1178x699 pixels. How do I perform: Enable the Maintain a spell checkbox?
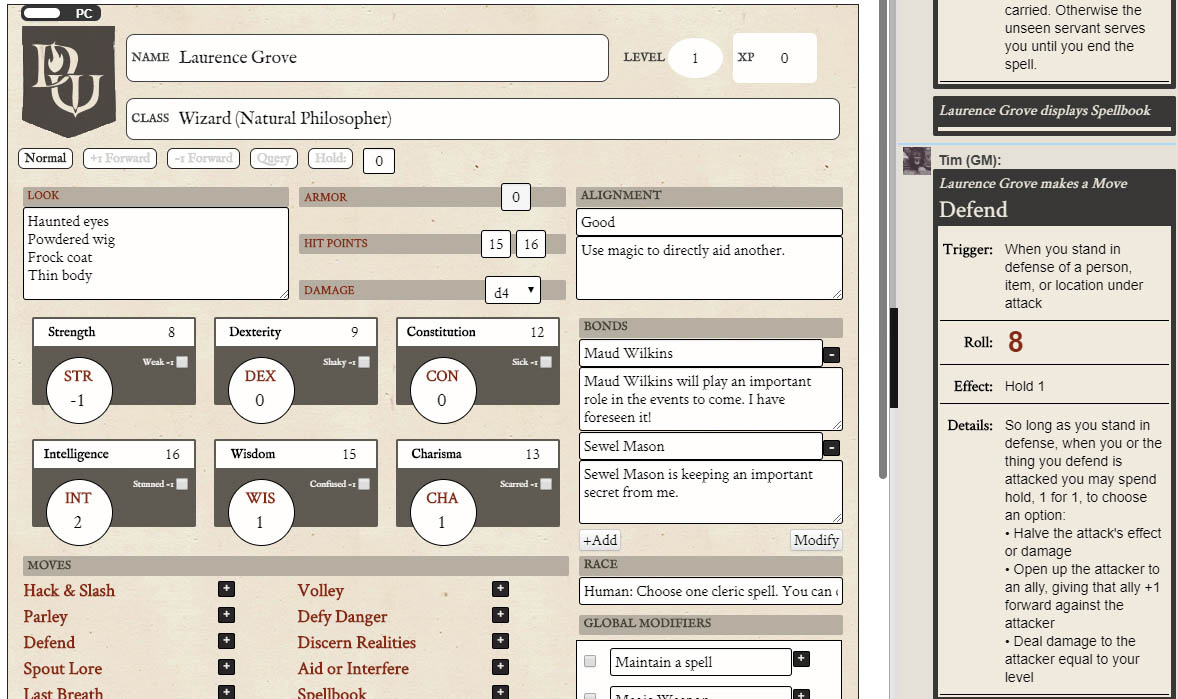[x=590, y=660]
